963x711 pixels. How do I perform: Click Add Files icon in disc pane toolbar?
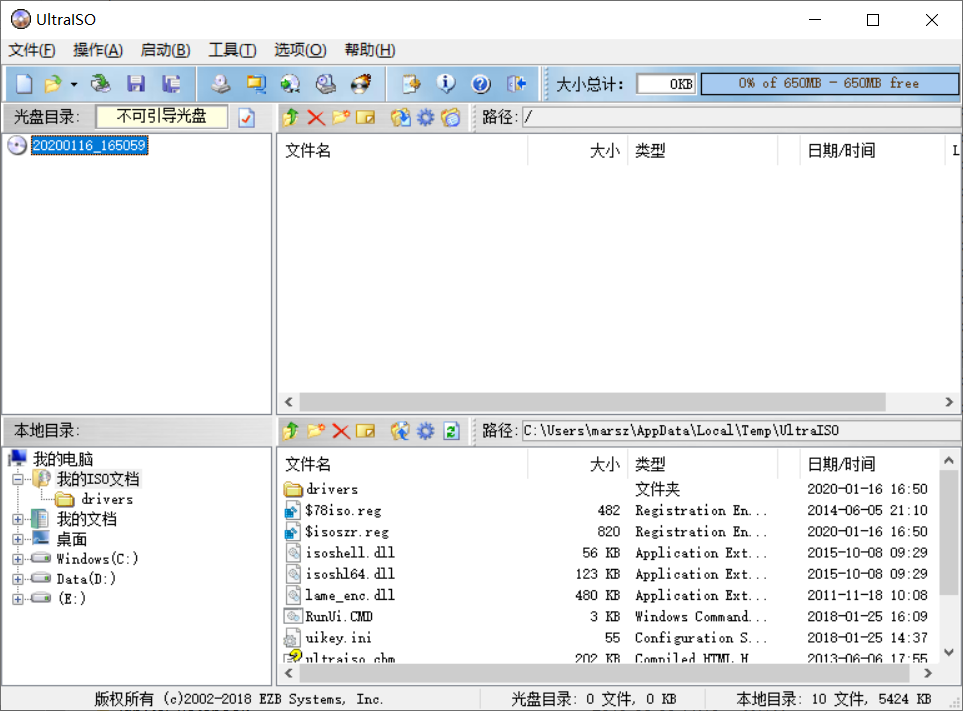400,117
